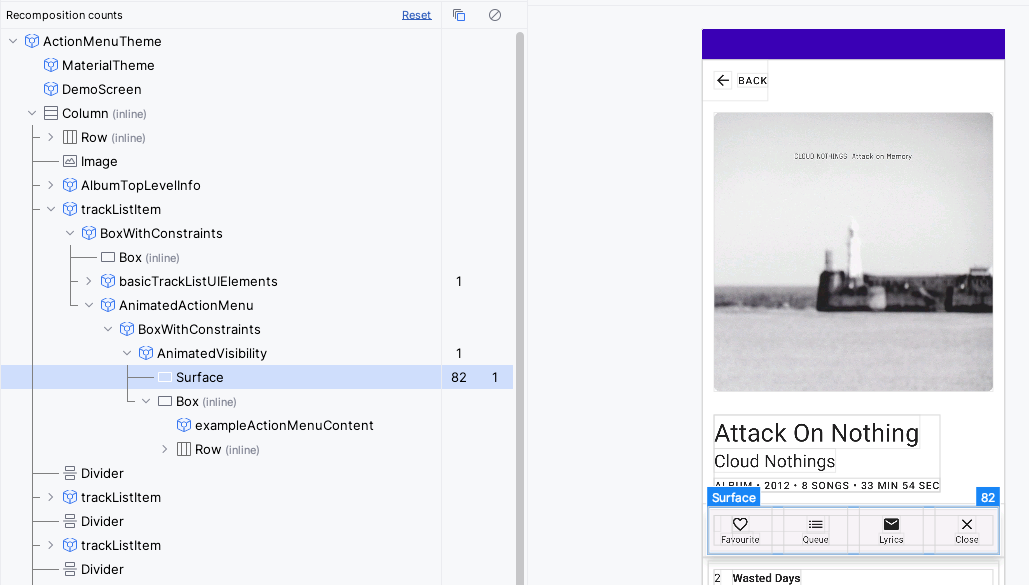Click the tree panel vertical scrollbar
Screen dimensions: 1029x585
[520, 308]
